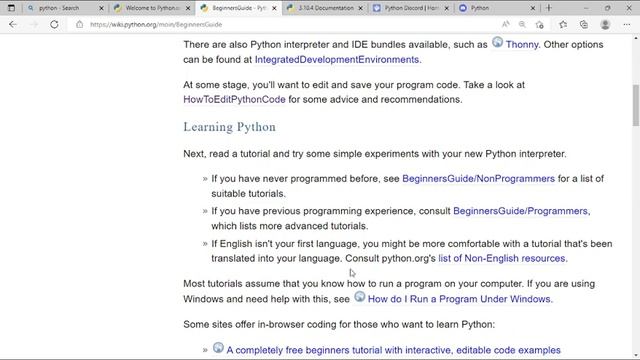
Task: Open the Favorites list icon
Action: (x=563, y=24)
